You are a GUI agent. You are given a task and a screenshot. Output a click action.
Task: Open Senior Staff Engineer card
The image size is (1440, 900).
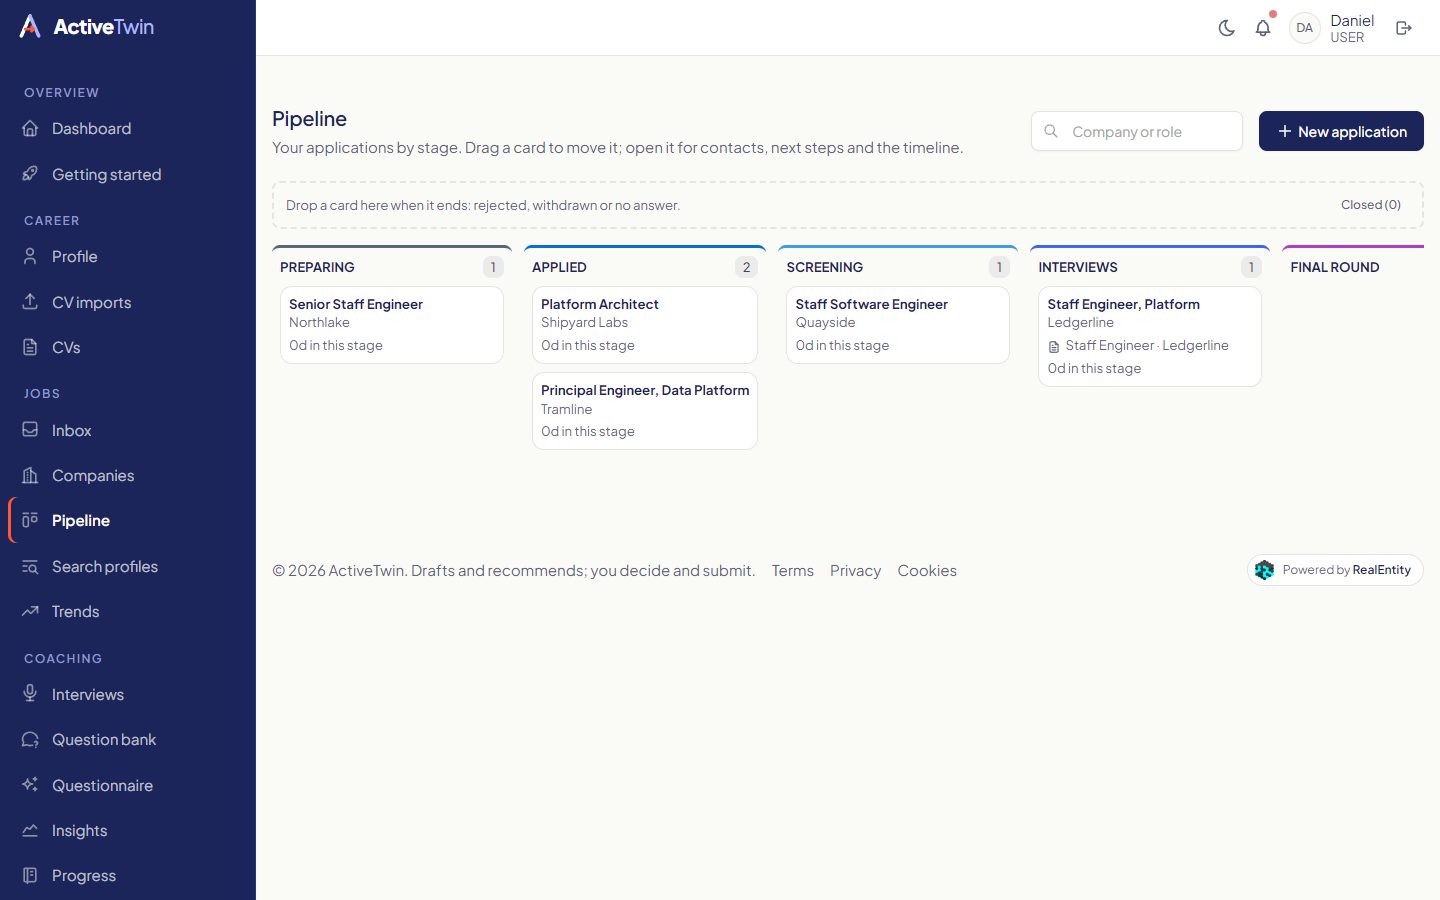tap(392, 325)
